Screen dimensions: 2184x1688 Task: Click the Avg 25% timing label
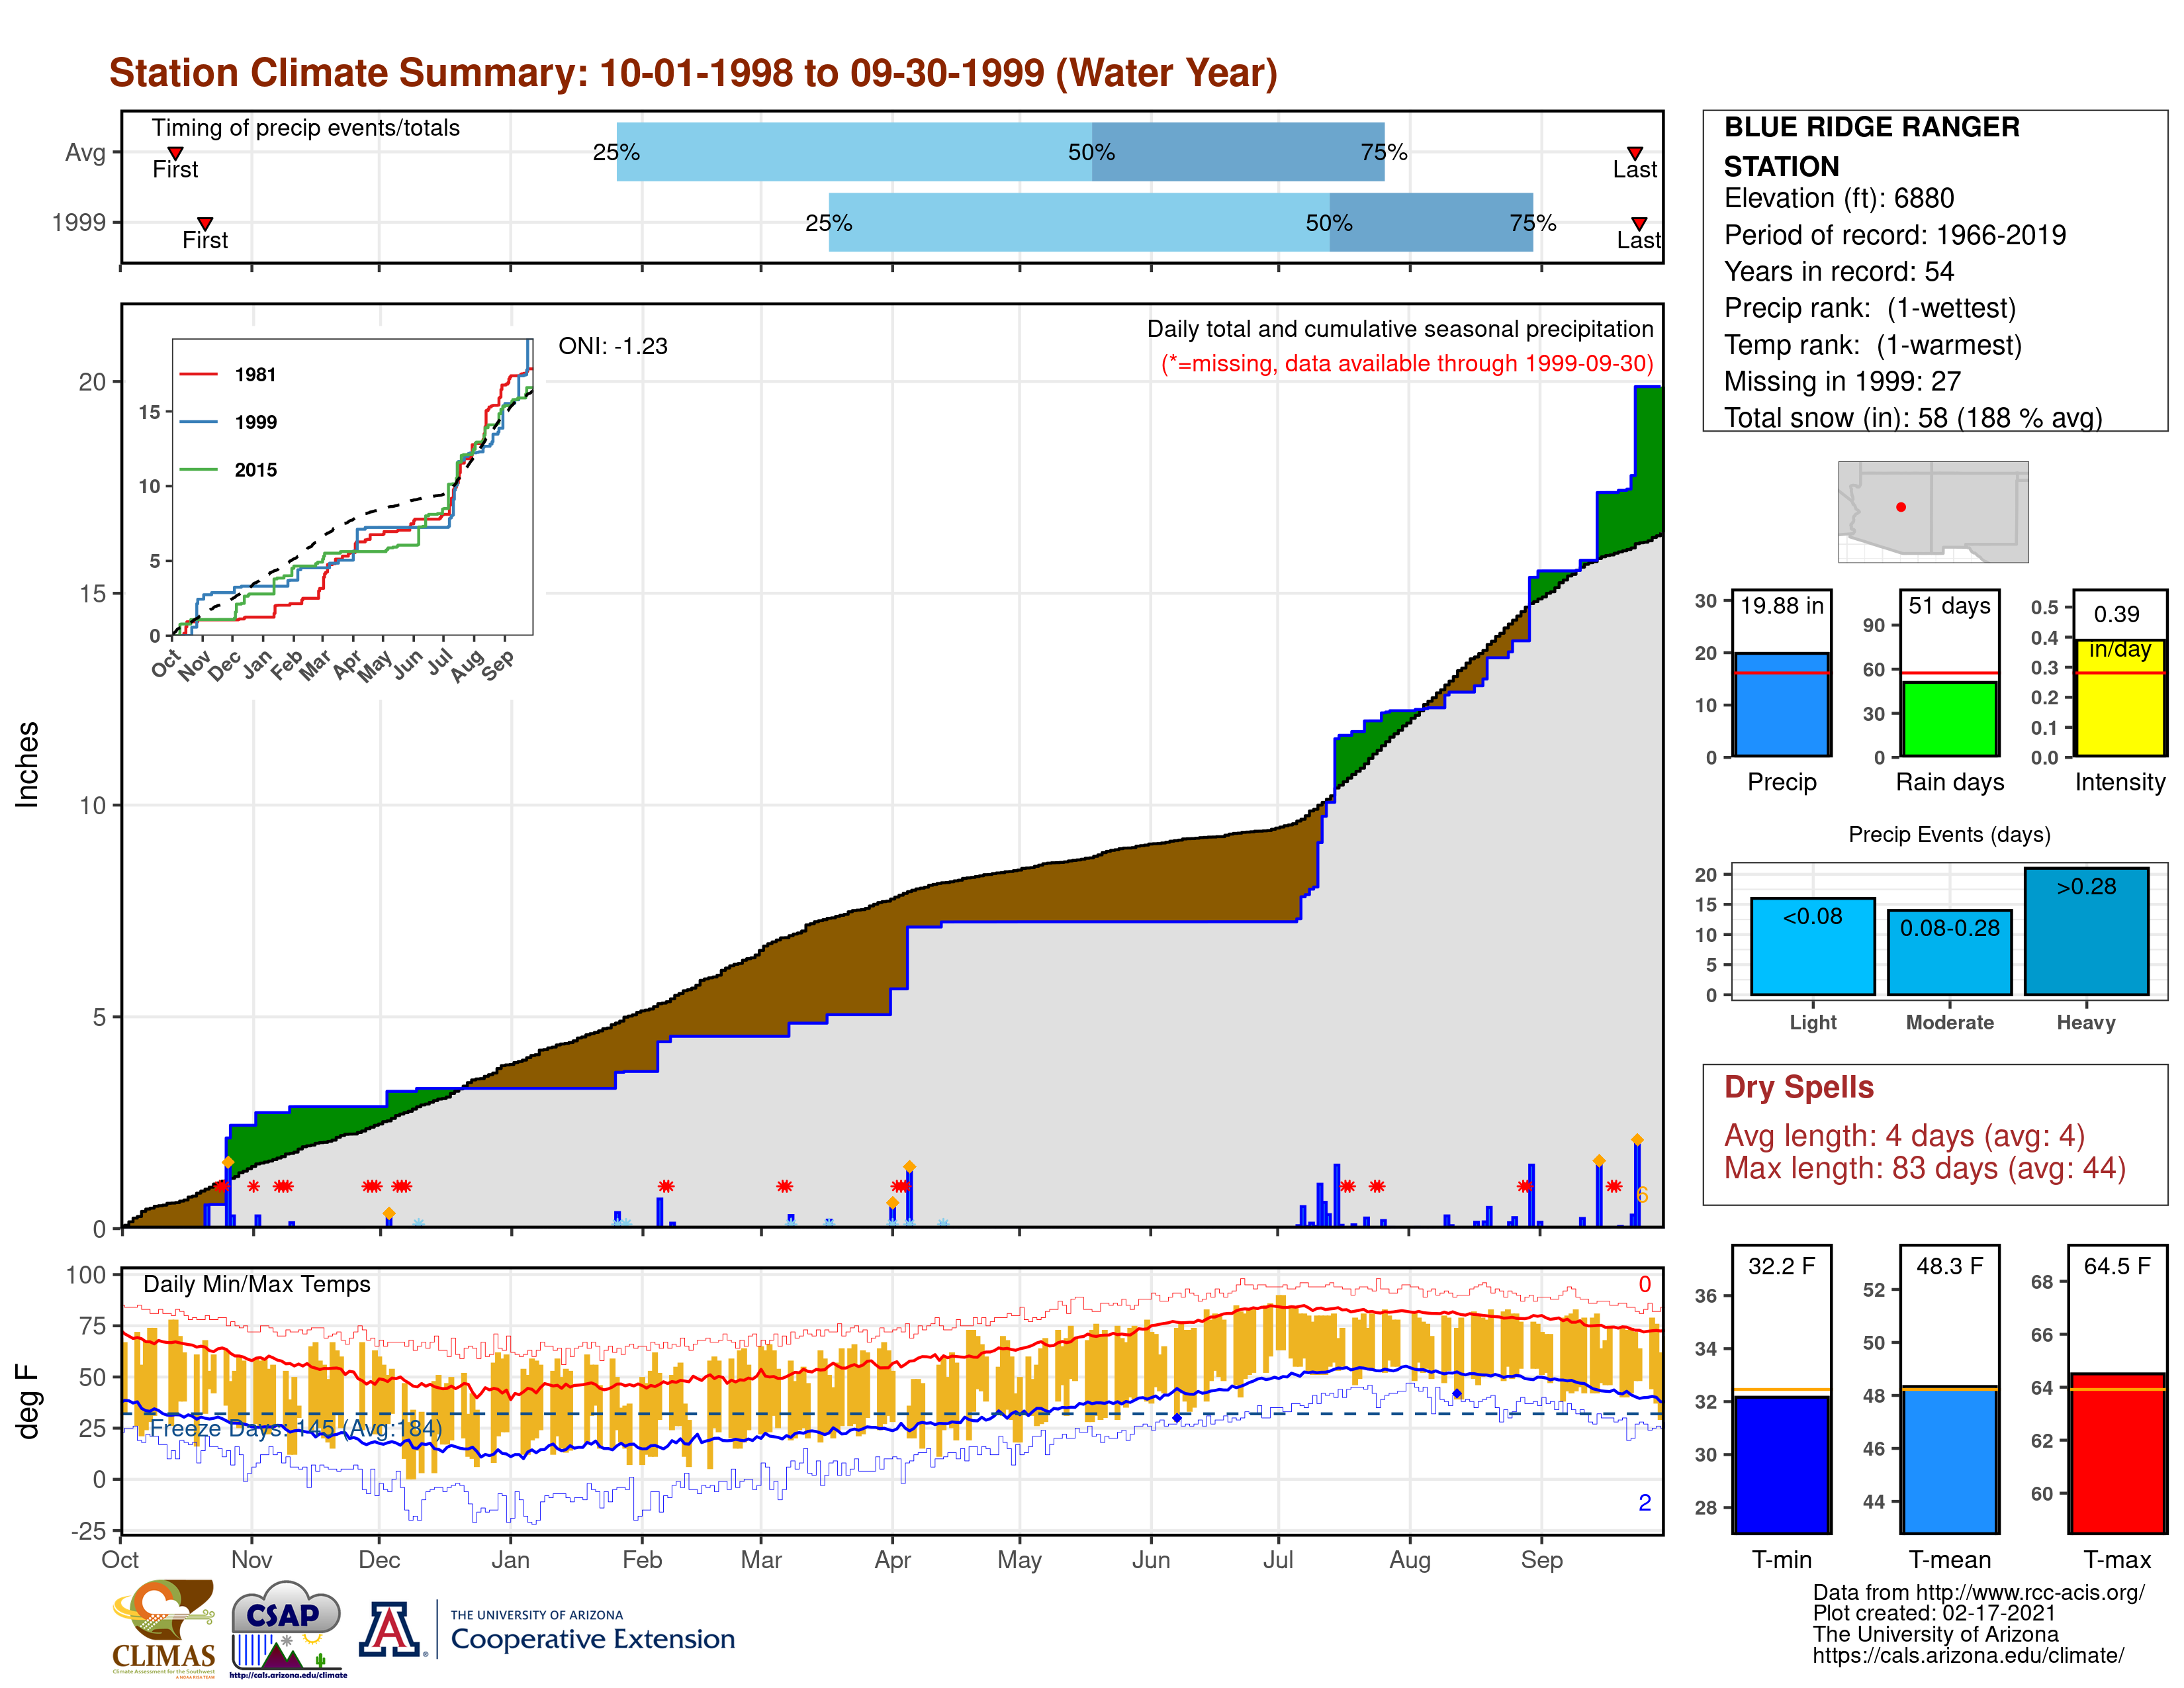click(x=616, y=152)
